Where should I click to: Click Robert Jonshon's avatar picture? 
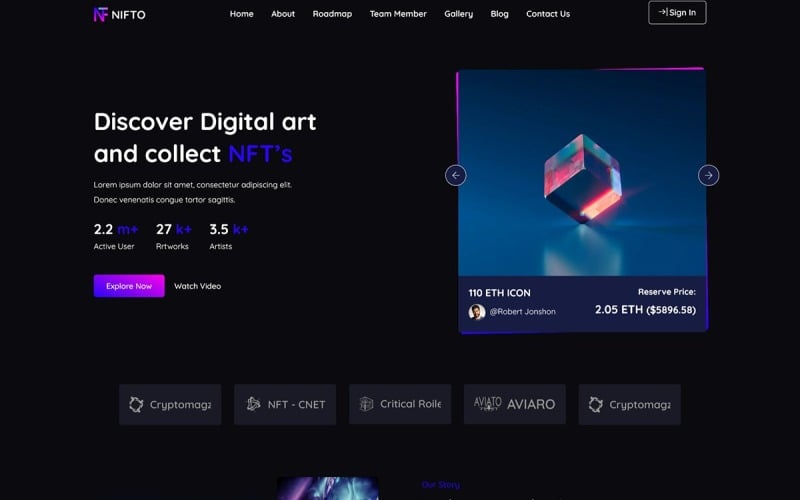click(x=477, y=312)
